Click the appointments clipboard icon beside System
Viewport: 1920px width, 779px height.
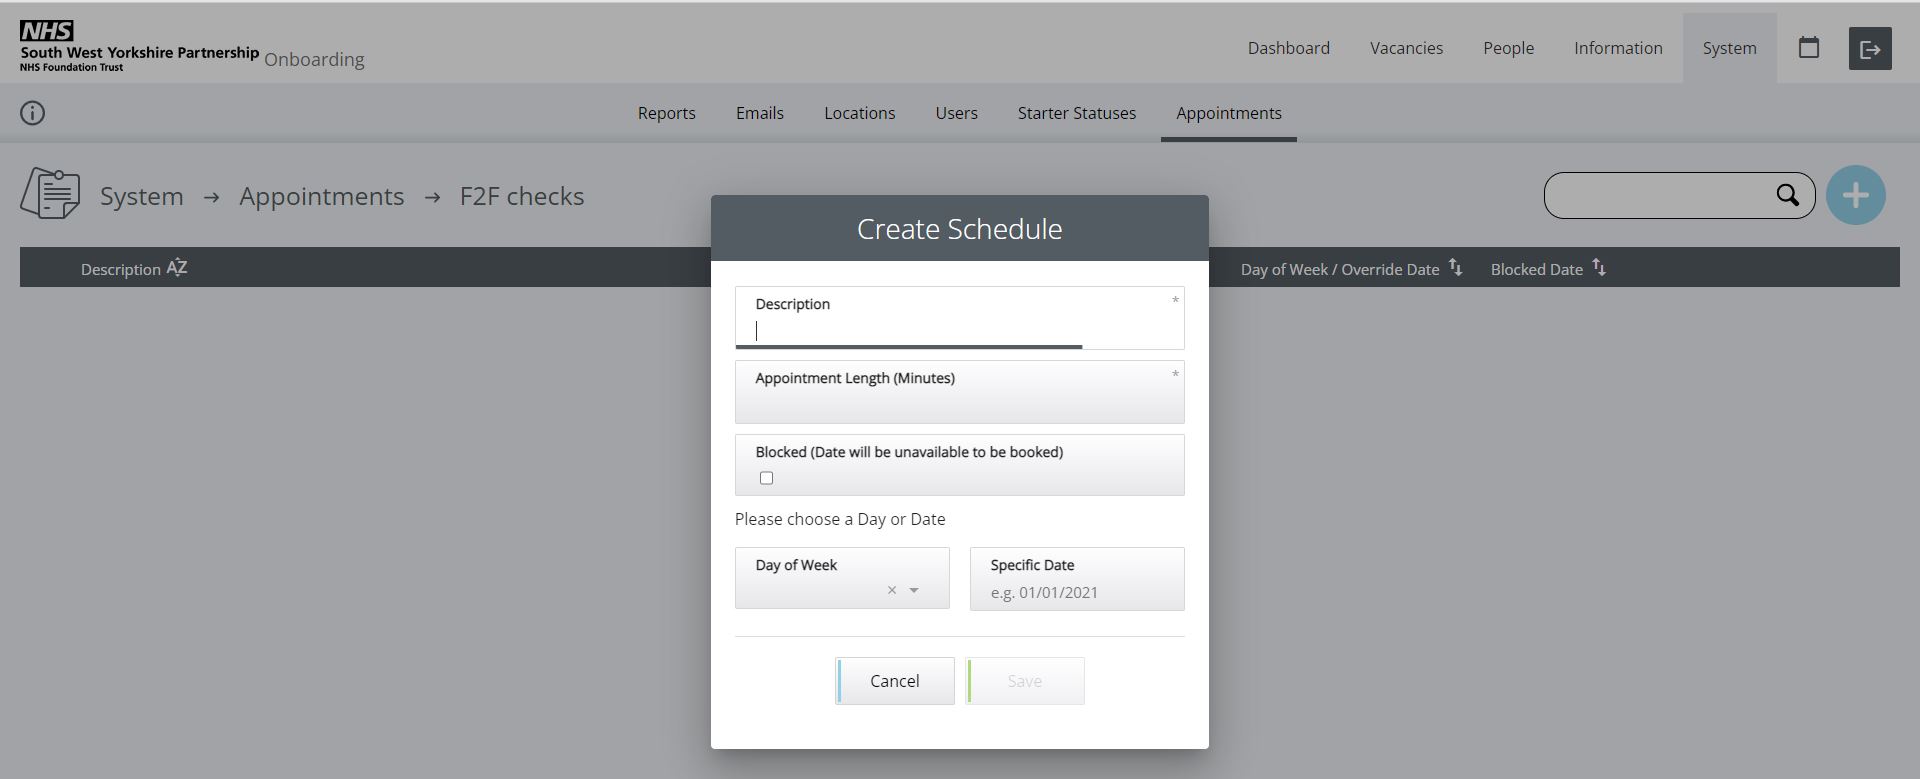[x=50, y=193]
